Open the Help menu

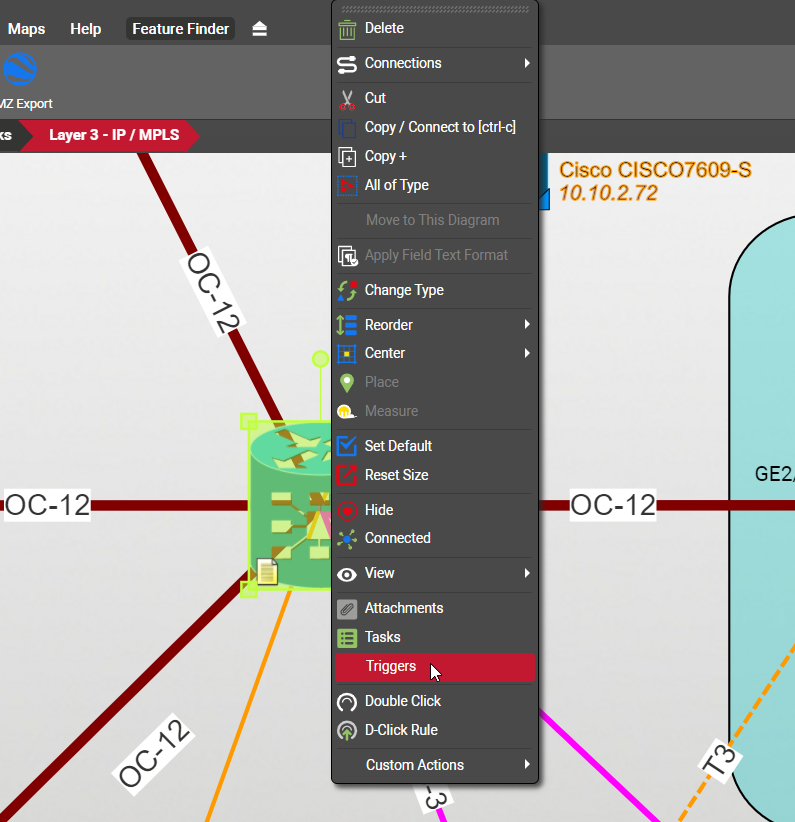click(x=85, y=29)
